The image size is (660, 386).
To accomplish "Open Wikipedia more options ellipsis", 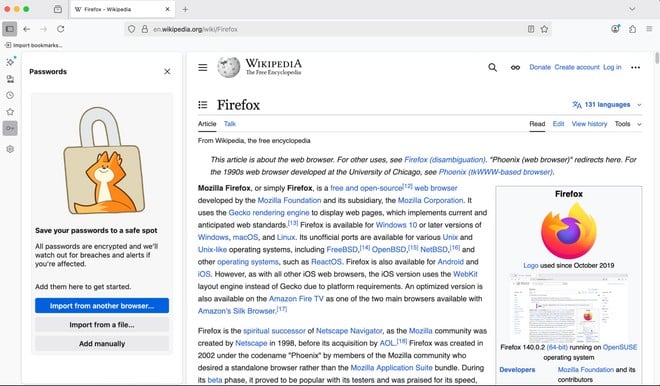I will (636, 67).
